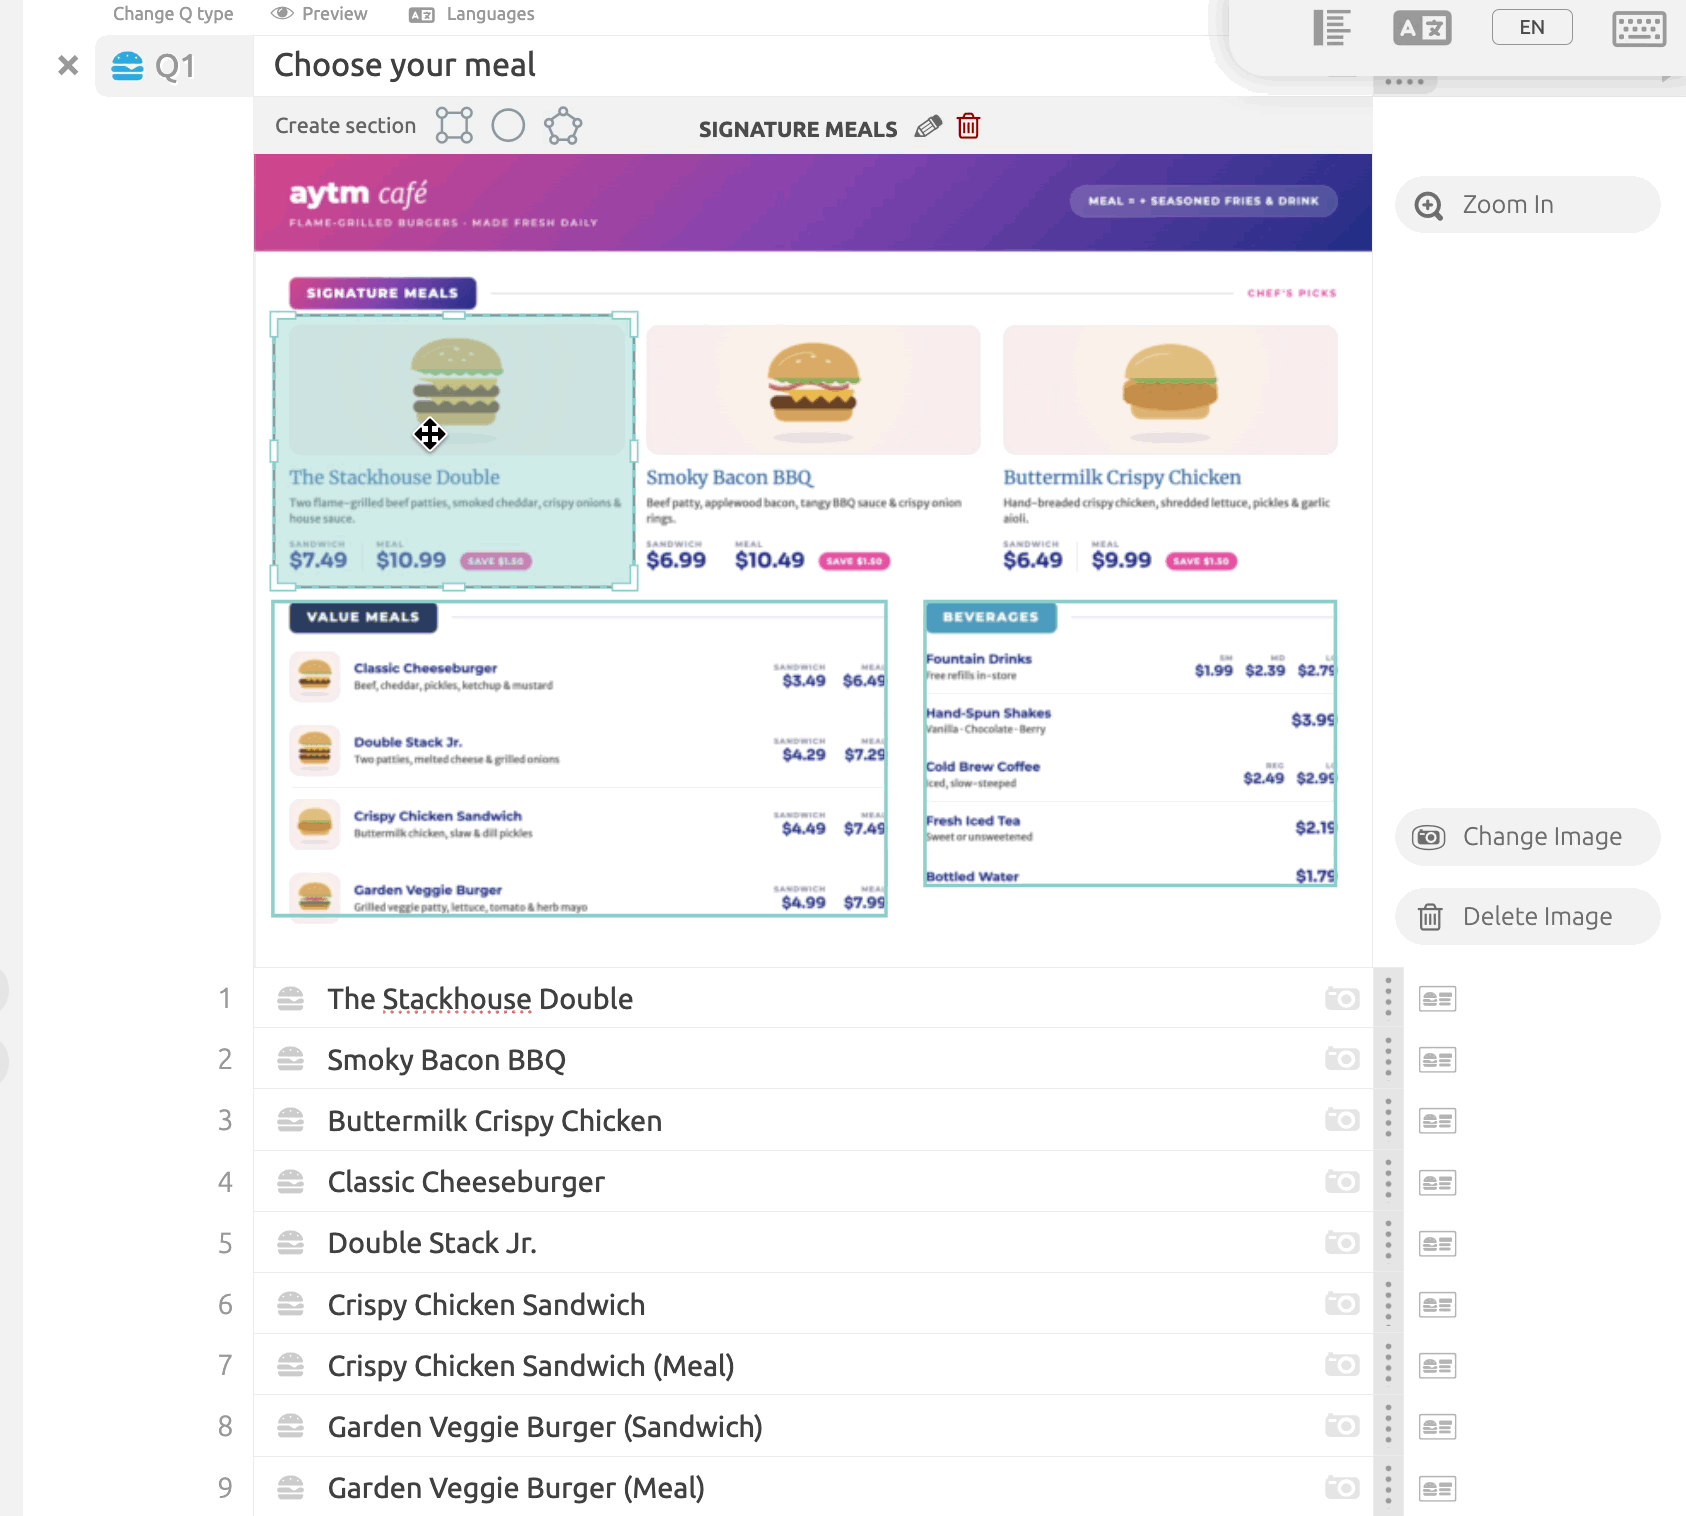This screenshot has height=1516, width=1686.
Task: Click the card layout icon for Classic Cheeseburger
Action: (1437, 1183)
